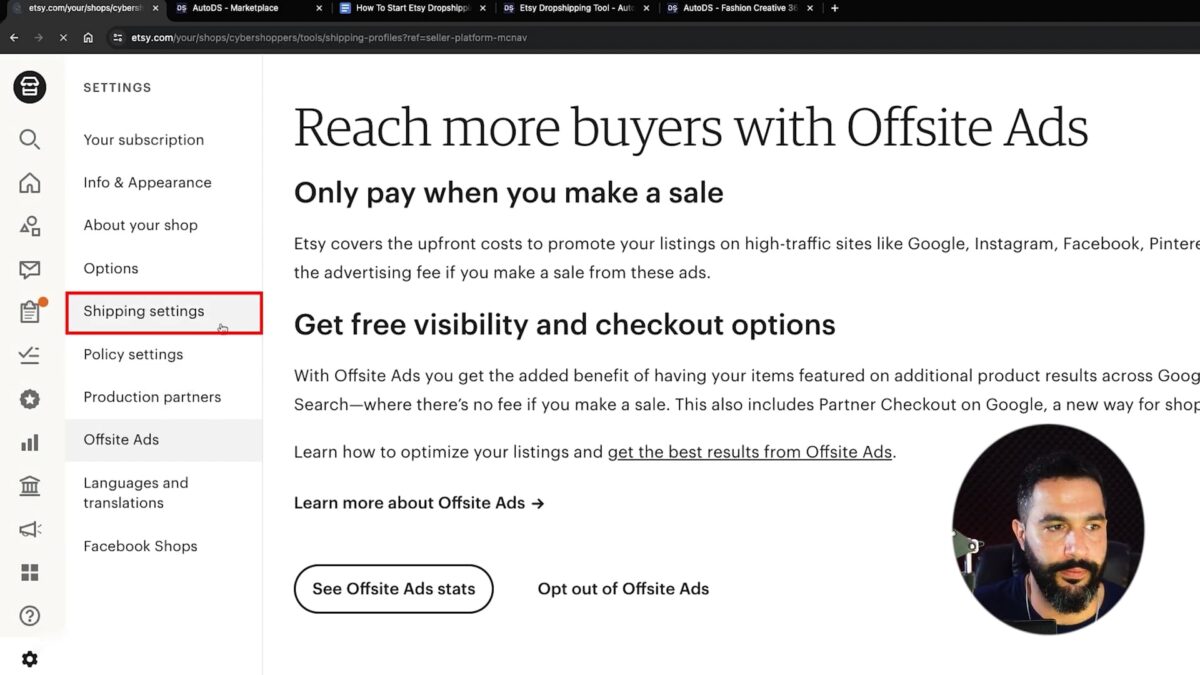Open the Settings gear icon
Screen dimensions: 1200x675
[x=30, y=659]
